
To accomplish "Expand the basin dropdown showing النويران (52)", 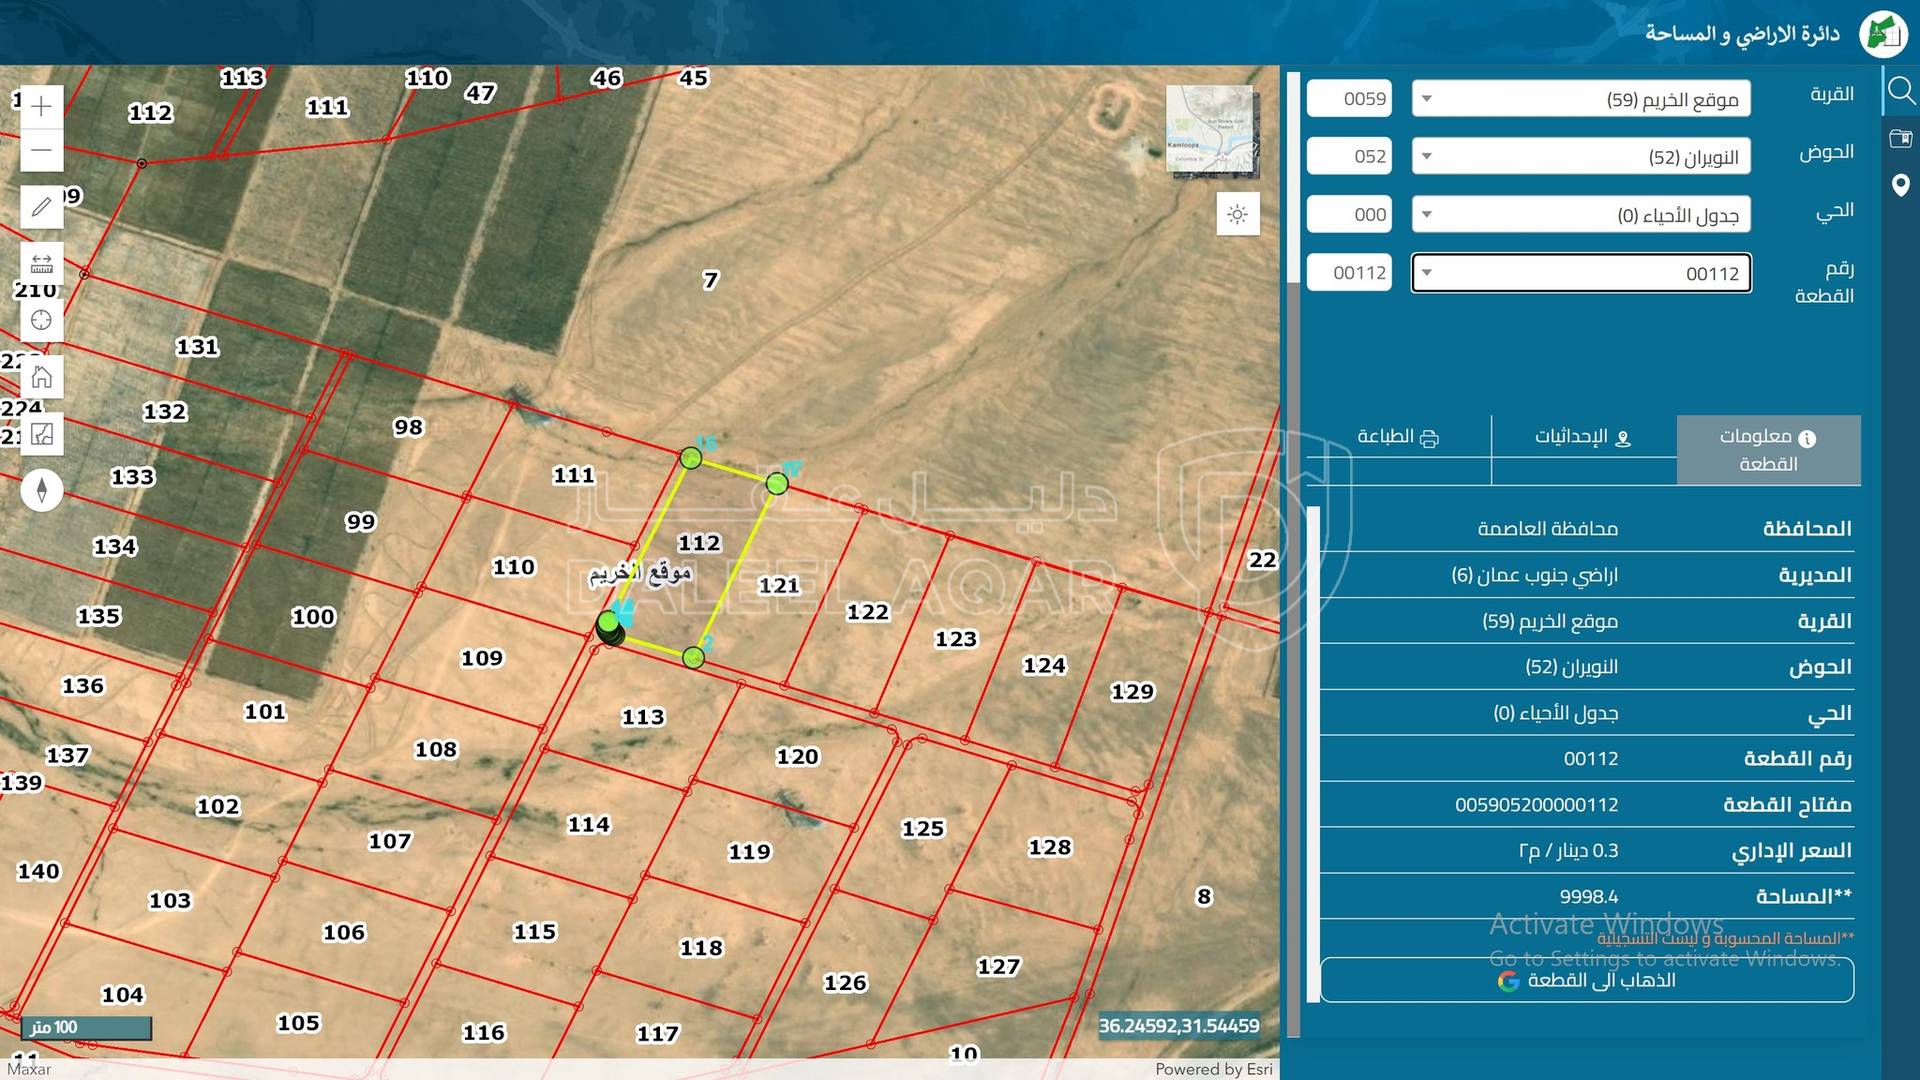I will pos(1580,157).
